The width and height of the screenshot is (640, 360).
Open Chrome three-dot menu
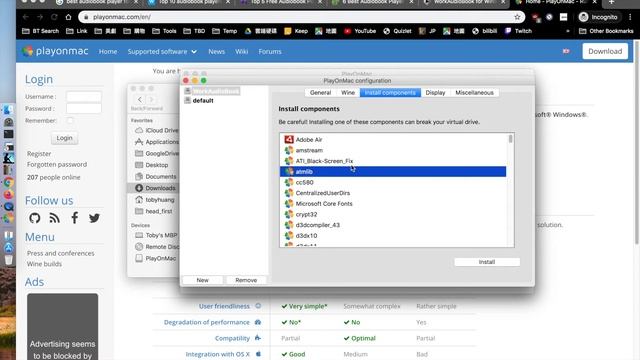(x=631, y=17)
